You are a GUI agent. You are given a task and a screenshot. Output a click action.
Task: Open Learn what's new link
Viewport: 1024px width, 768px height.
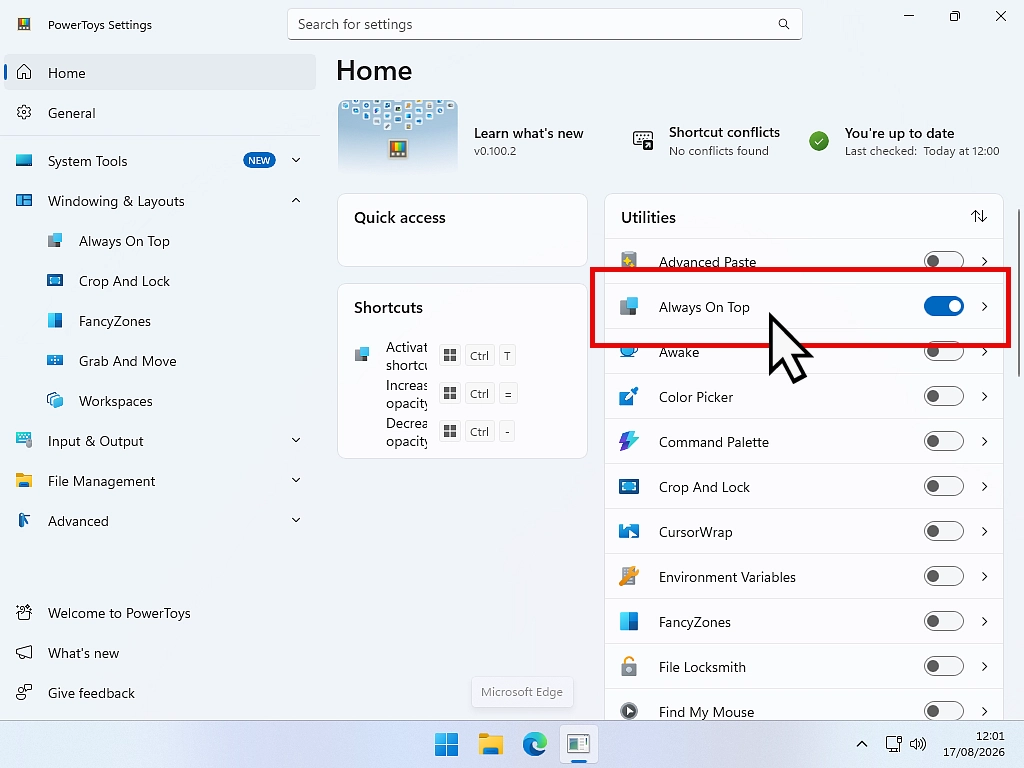[x=528, y=133]
